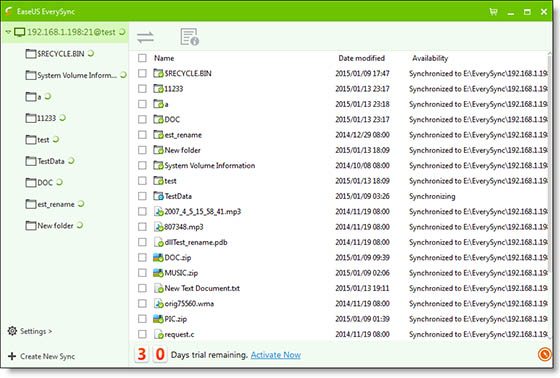Click the 'Synchronizing' availability status text
560x378 pixels.
pyautogui.click(x=432, y=196)
